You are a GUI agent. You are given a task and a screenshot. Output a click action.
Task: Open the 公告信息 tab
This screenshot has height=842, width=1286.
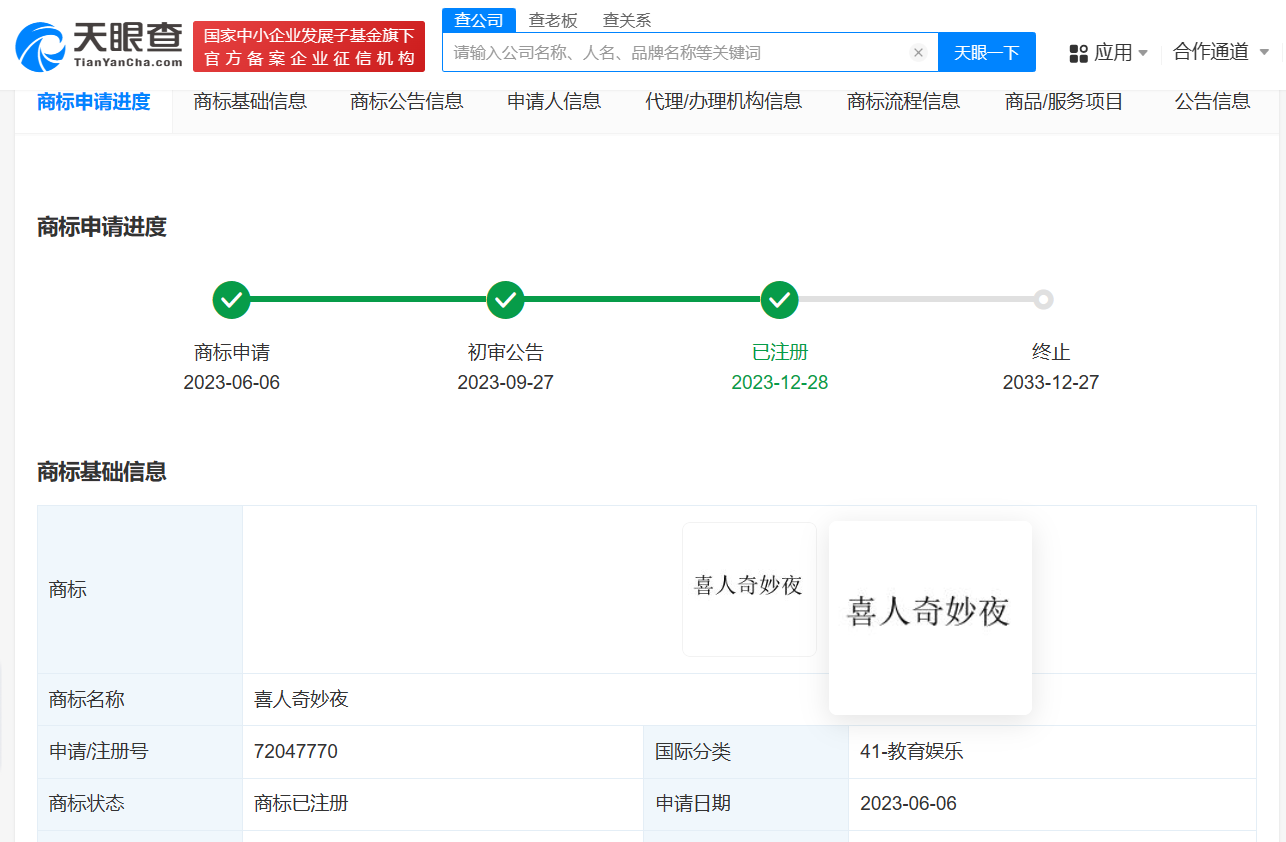coord(1211,100)
